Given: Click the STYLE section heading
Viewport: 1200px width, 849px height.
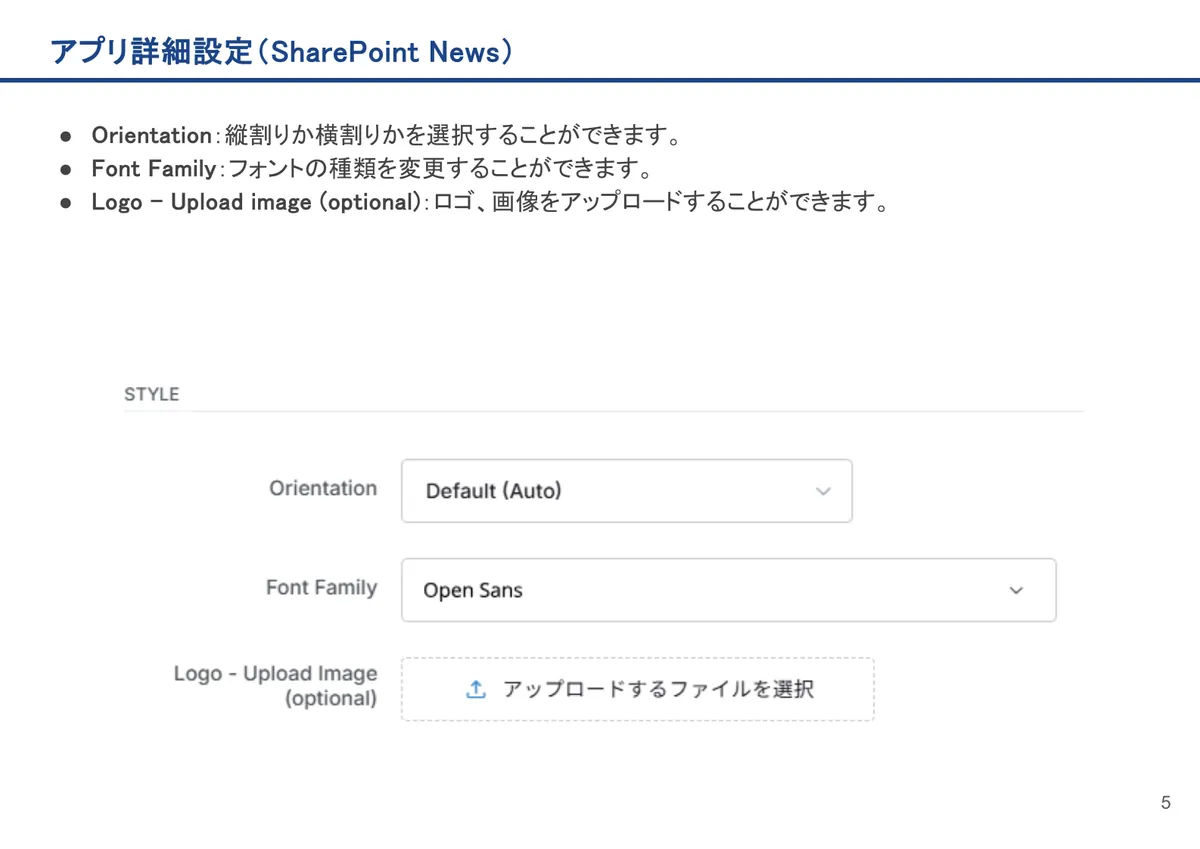Looking at the screenshot, I should (x=152, y=394).
